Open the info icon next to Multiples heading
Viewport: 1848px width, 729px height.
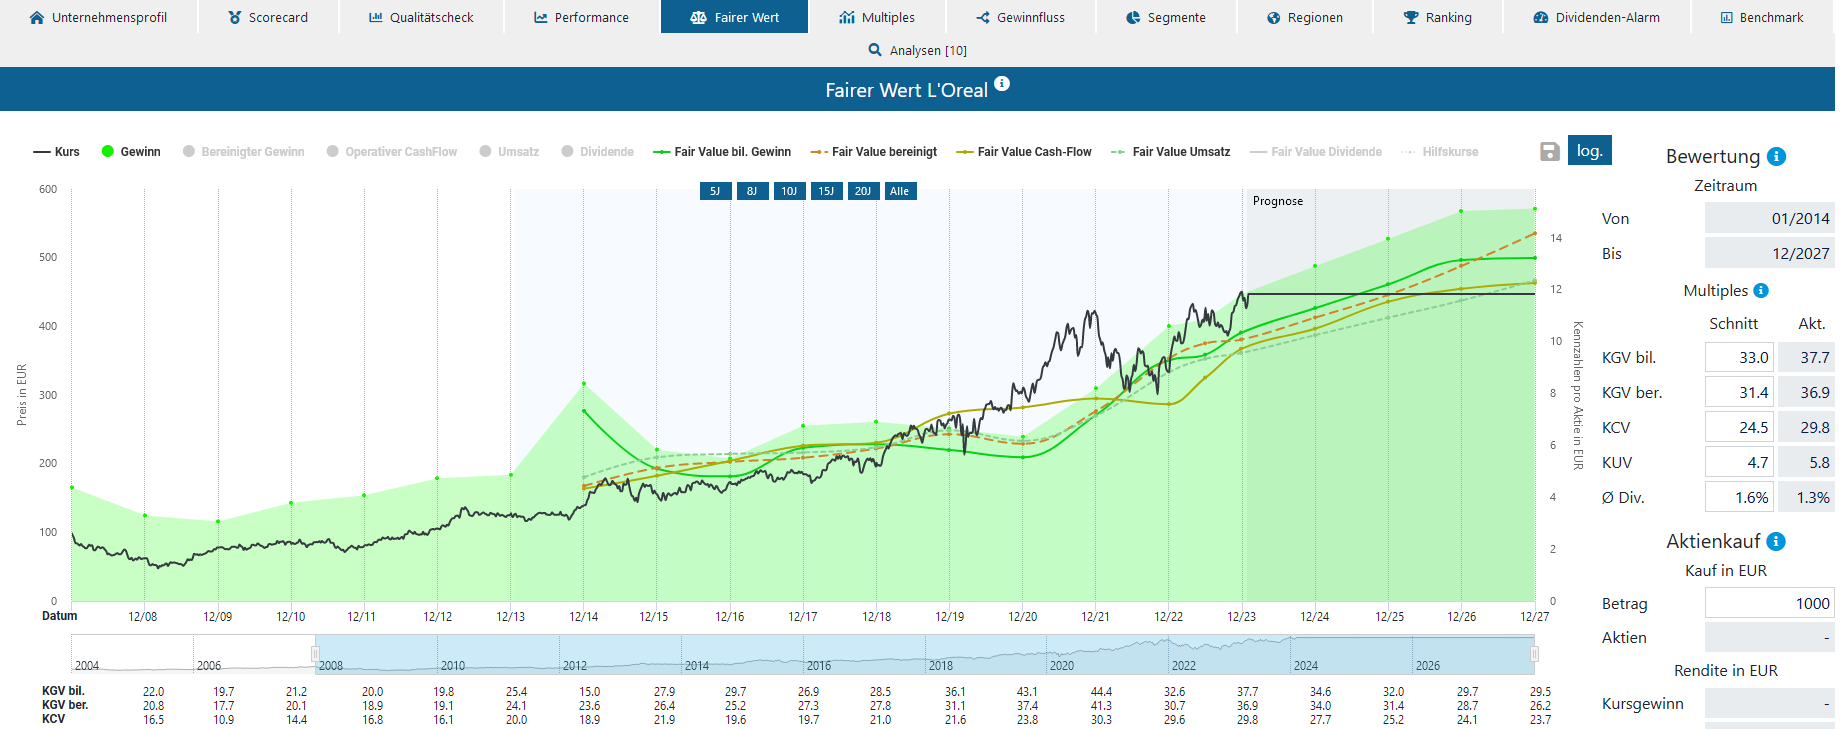point(1761,290)
